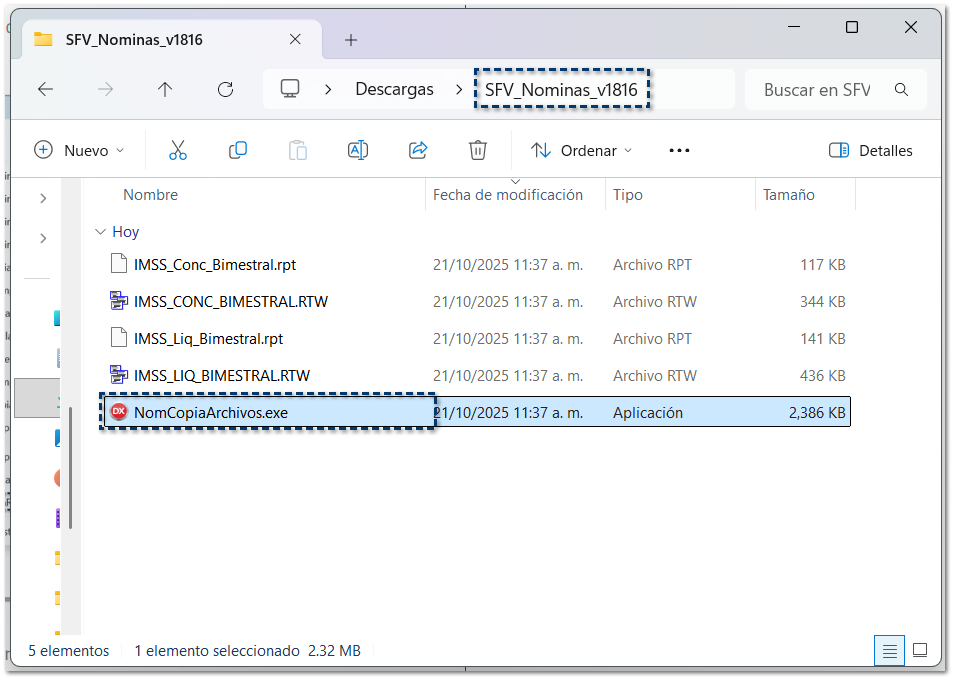Click the Cut scissors icon
The height and width of the screenshot is (680, 954).
[178, 150]
